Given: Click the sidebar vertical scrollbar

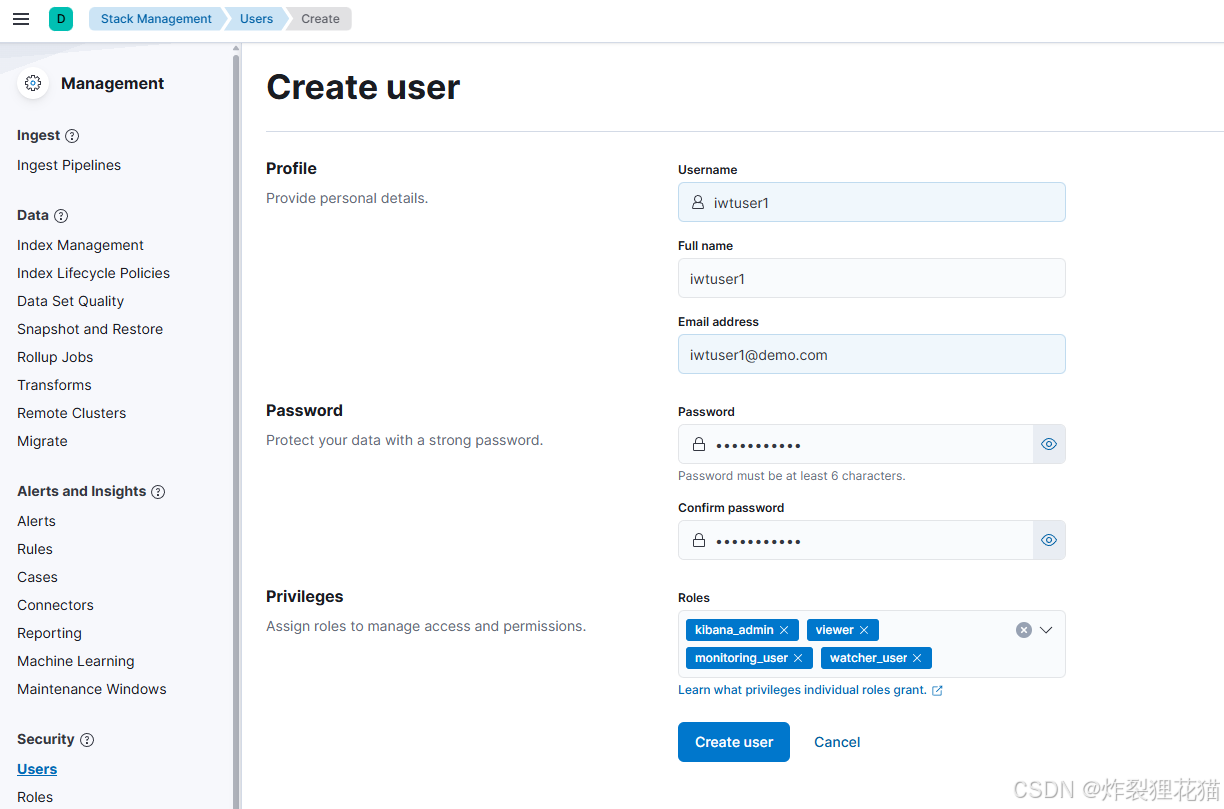Looking at the screenshot, I should pyautogui.click(x=236, y=430).
